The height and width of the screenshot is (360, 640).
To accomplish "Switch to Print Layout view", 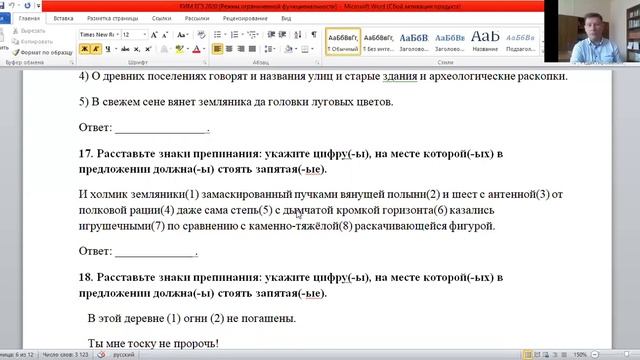I will pyautogui.click(x=528, y=355).
